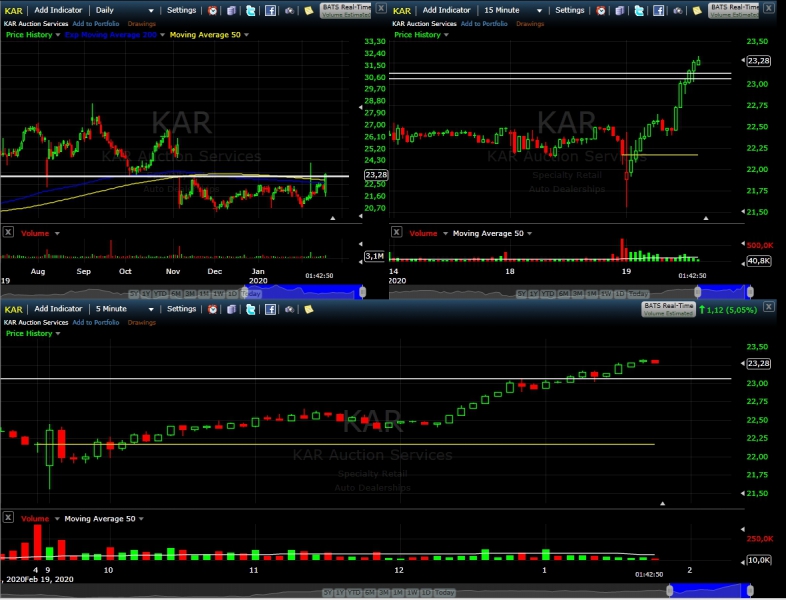This screenshot has width=786, height=600.
Task: Click the database stack icon in 15 Minute chart
Action: pos(620,11)
